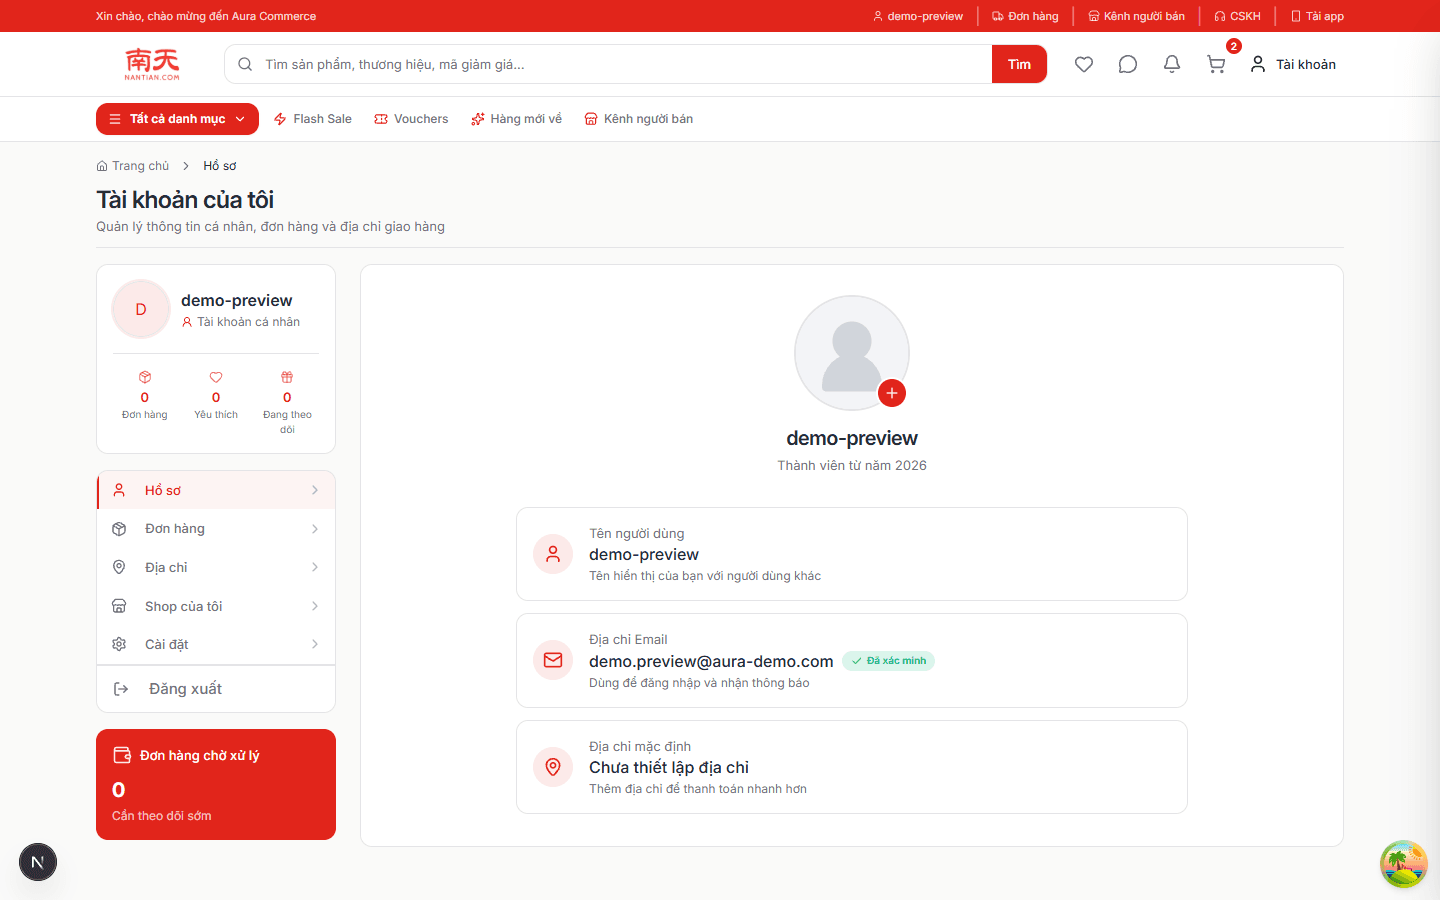1440x900 pixels.
Task: Open the shopping cart icon
Action: click(x=1216, y=64)
